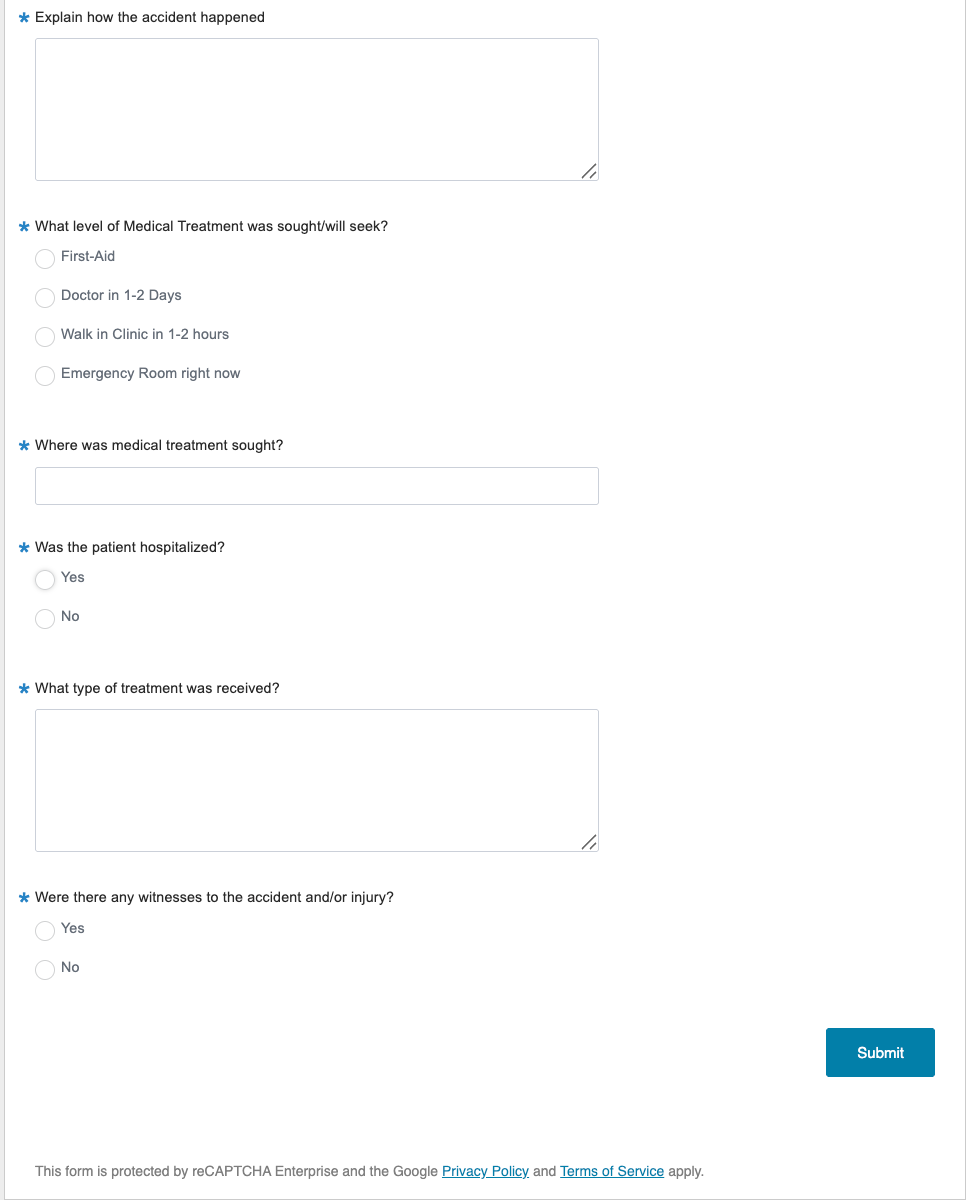
Task: Select Walk in Clinic in 1-2 hours
Action: point(45,337)
